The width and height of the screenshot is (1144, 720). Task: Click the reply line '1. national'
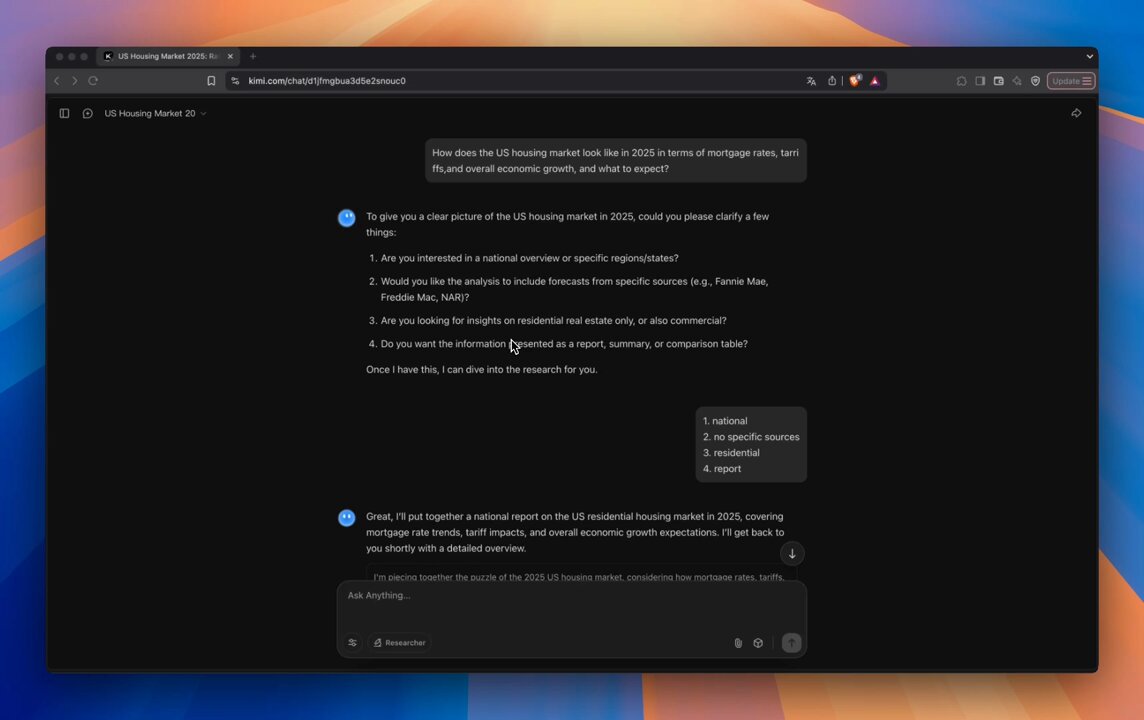725,421
